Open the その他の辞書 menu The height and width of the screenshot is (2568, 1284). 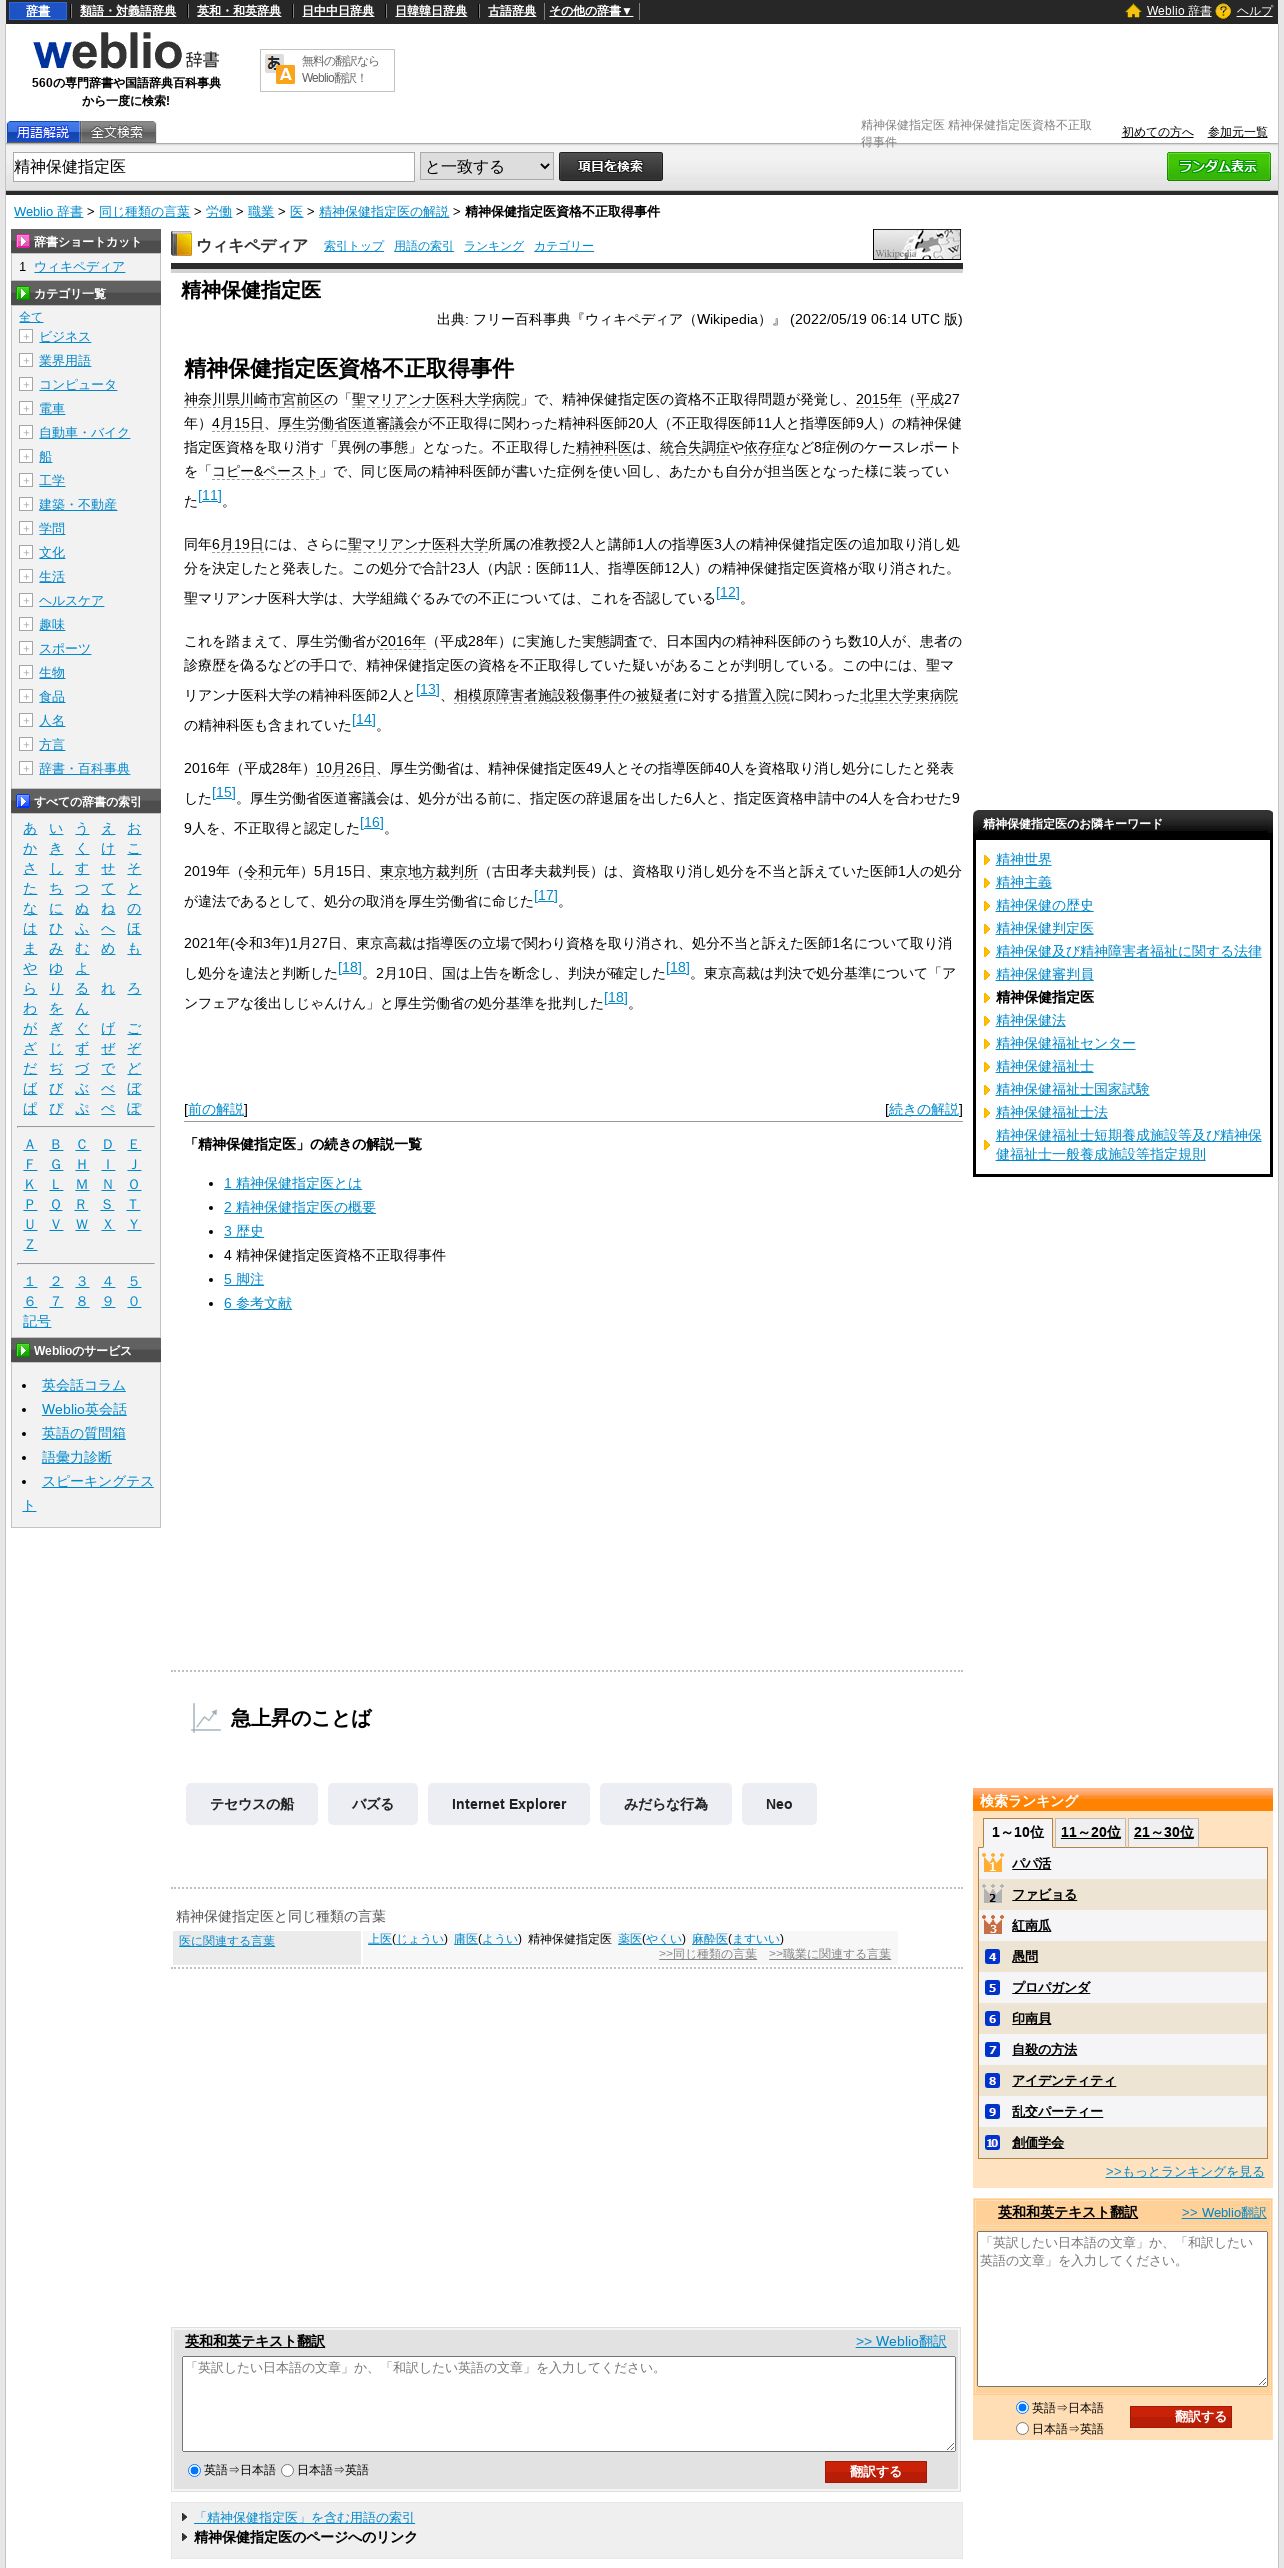(590, 11)
